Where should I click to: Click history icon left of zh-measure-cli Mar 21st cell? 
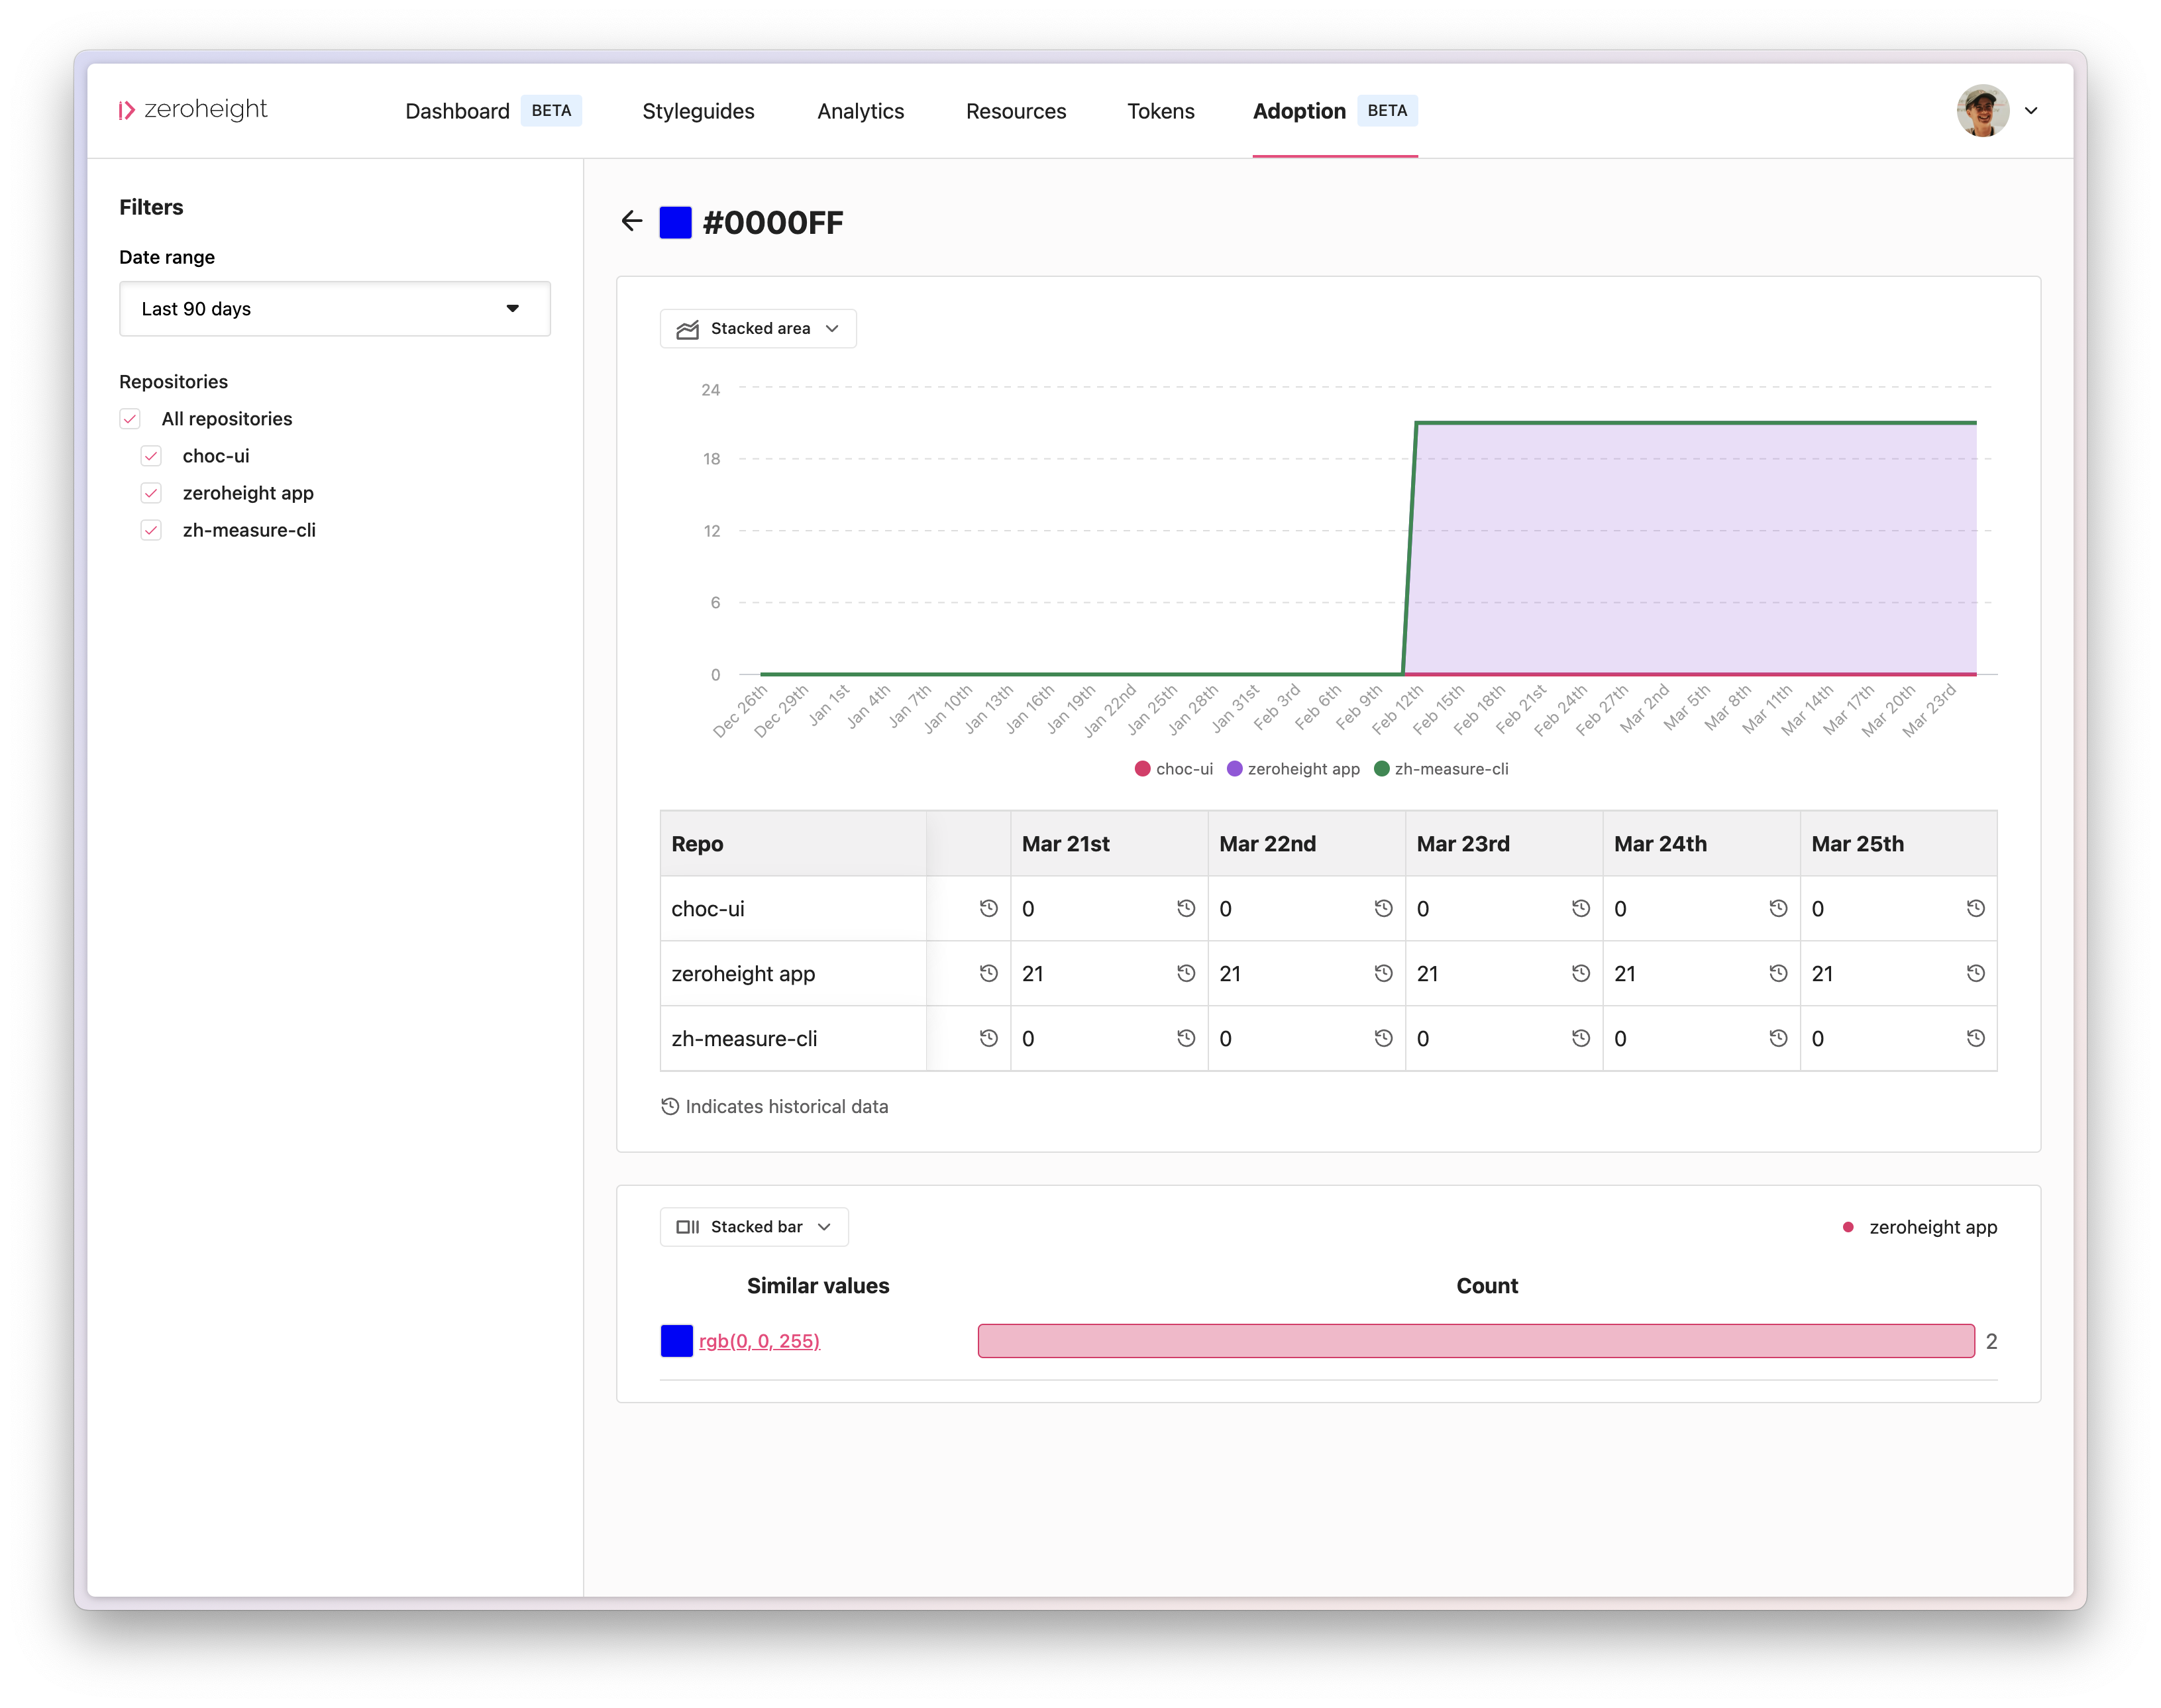tap(989, 1038)
